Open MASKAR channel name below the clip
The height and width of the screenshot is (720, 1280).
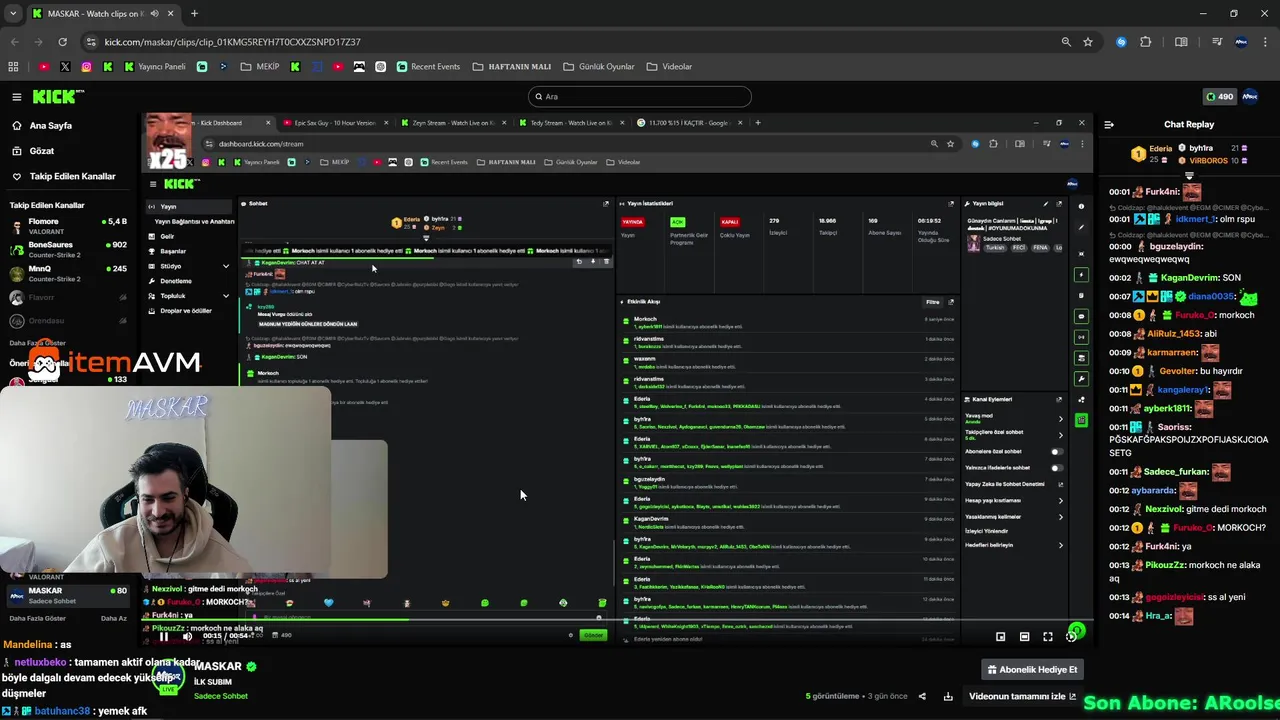point(218,666)
